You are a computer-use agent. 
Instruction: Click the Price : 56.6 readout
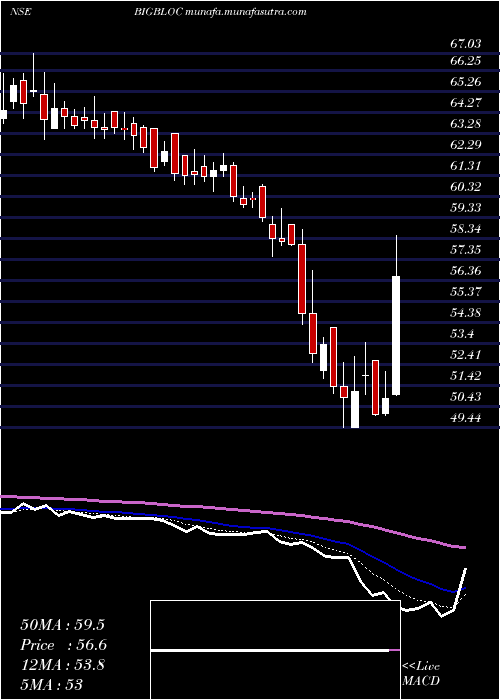[63, 645]
